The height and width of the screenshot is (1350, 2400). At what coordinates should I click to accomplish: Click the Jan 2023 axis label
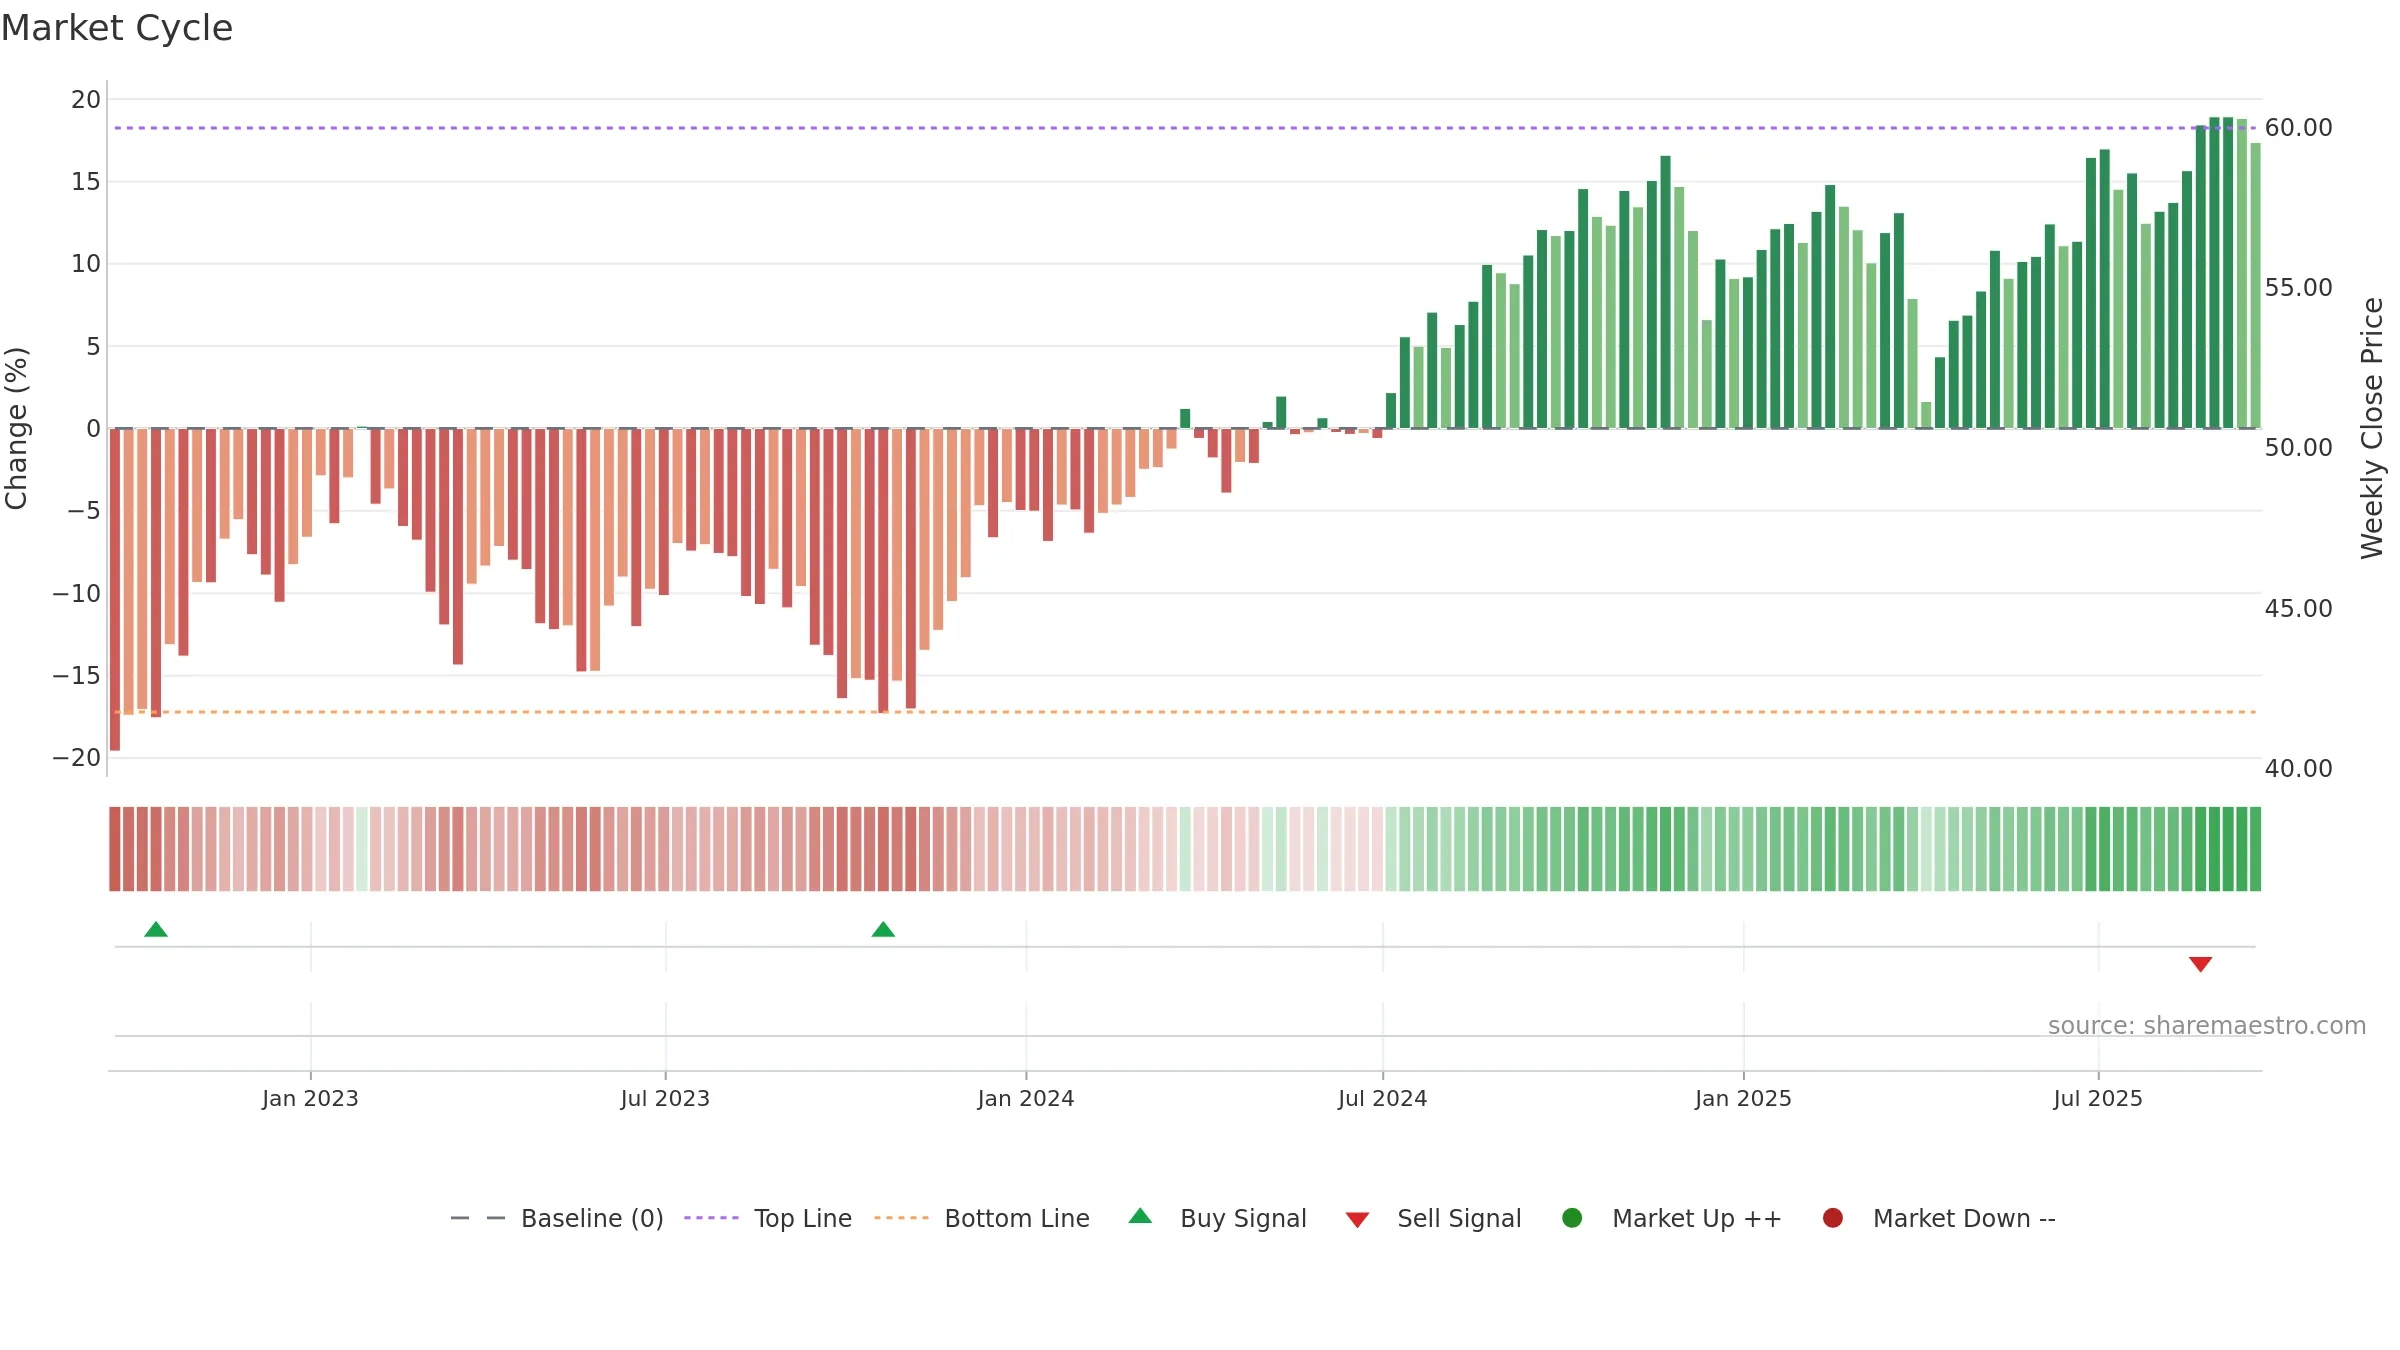click(x=310, y=1099)
